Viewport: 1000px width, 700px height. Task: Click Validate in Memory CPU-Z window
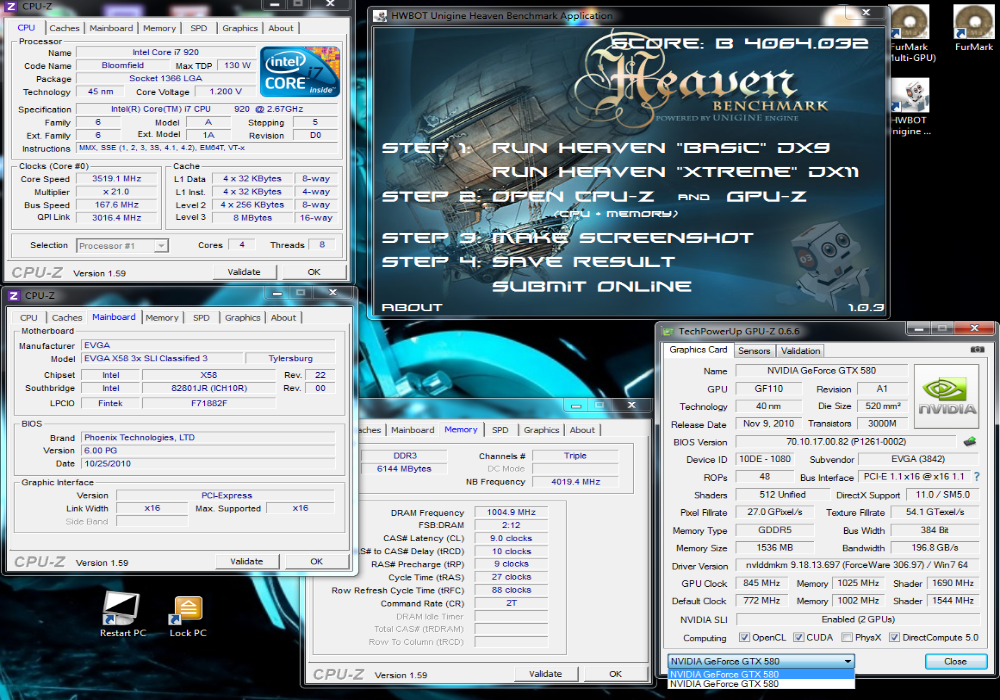[x=546, y=673]
